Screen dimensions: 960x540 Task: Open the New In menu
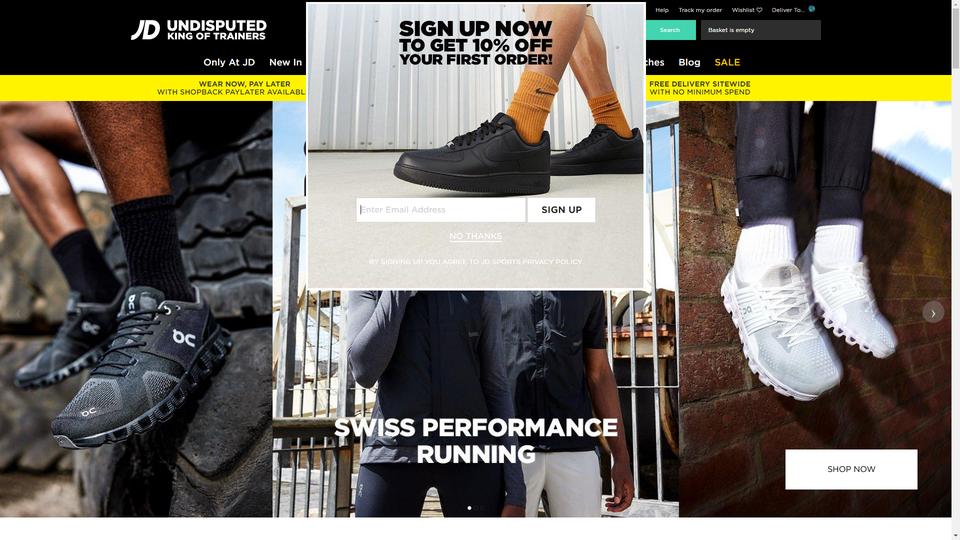click(x=285, y=62)
